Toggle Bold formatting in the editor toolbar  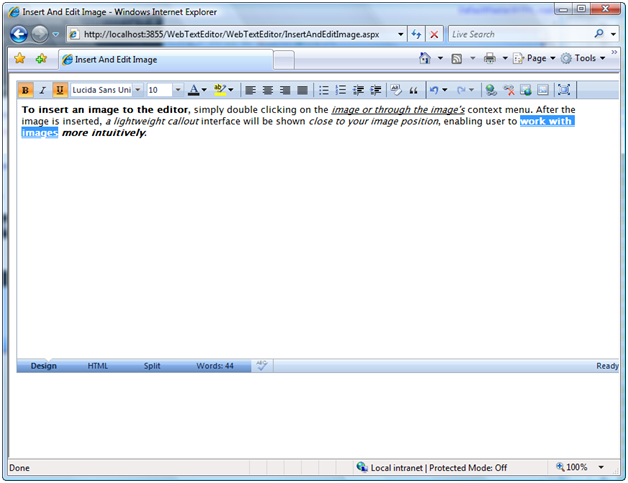pyautogui.click(x=26, y=90)
